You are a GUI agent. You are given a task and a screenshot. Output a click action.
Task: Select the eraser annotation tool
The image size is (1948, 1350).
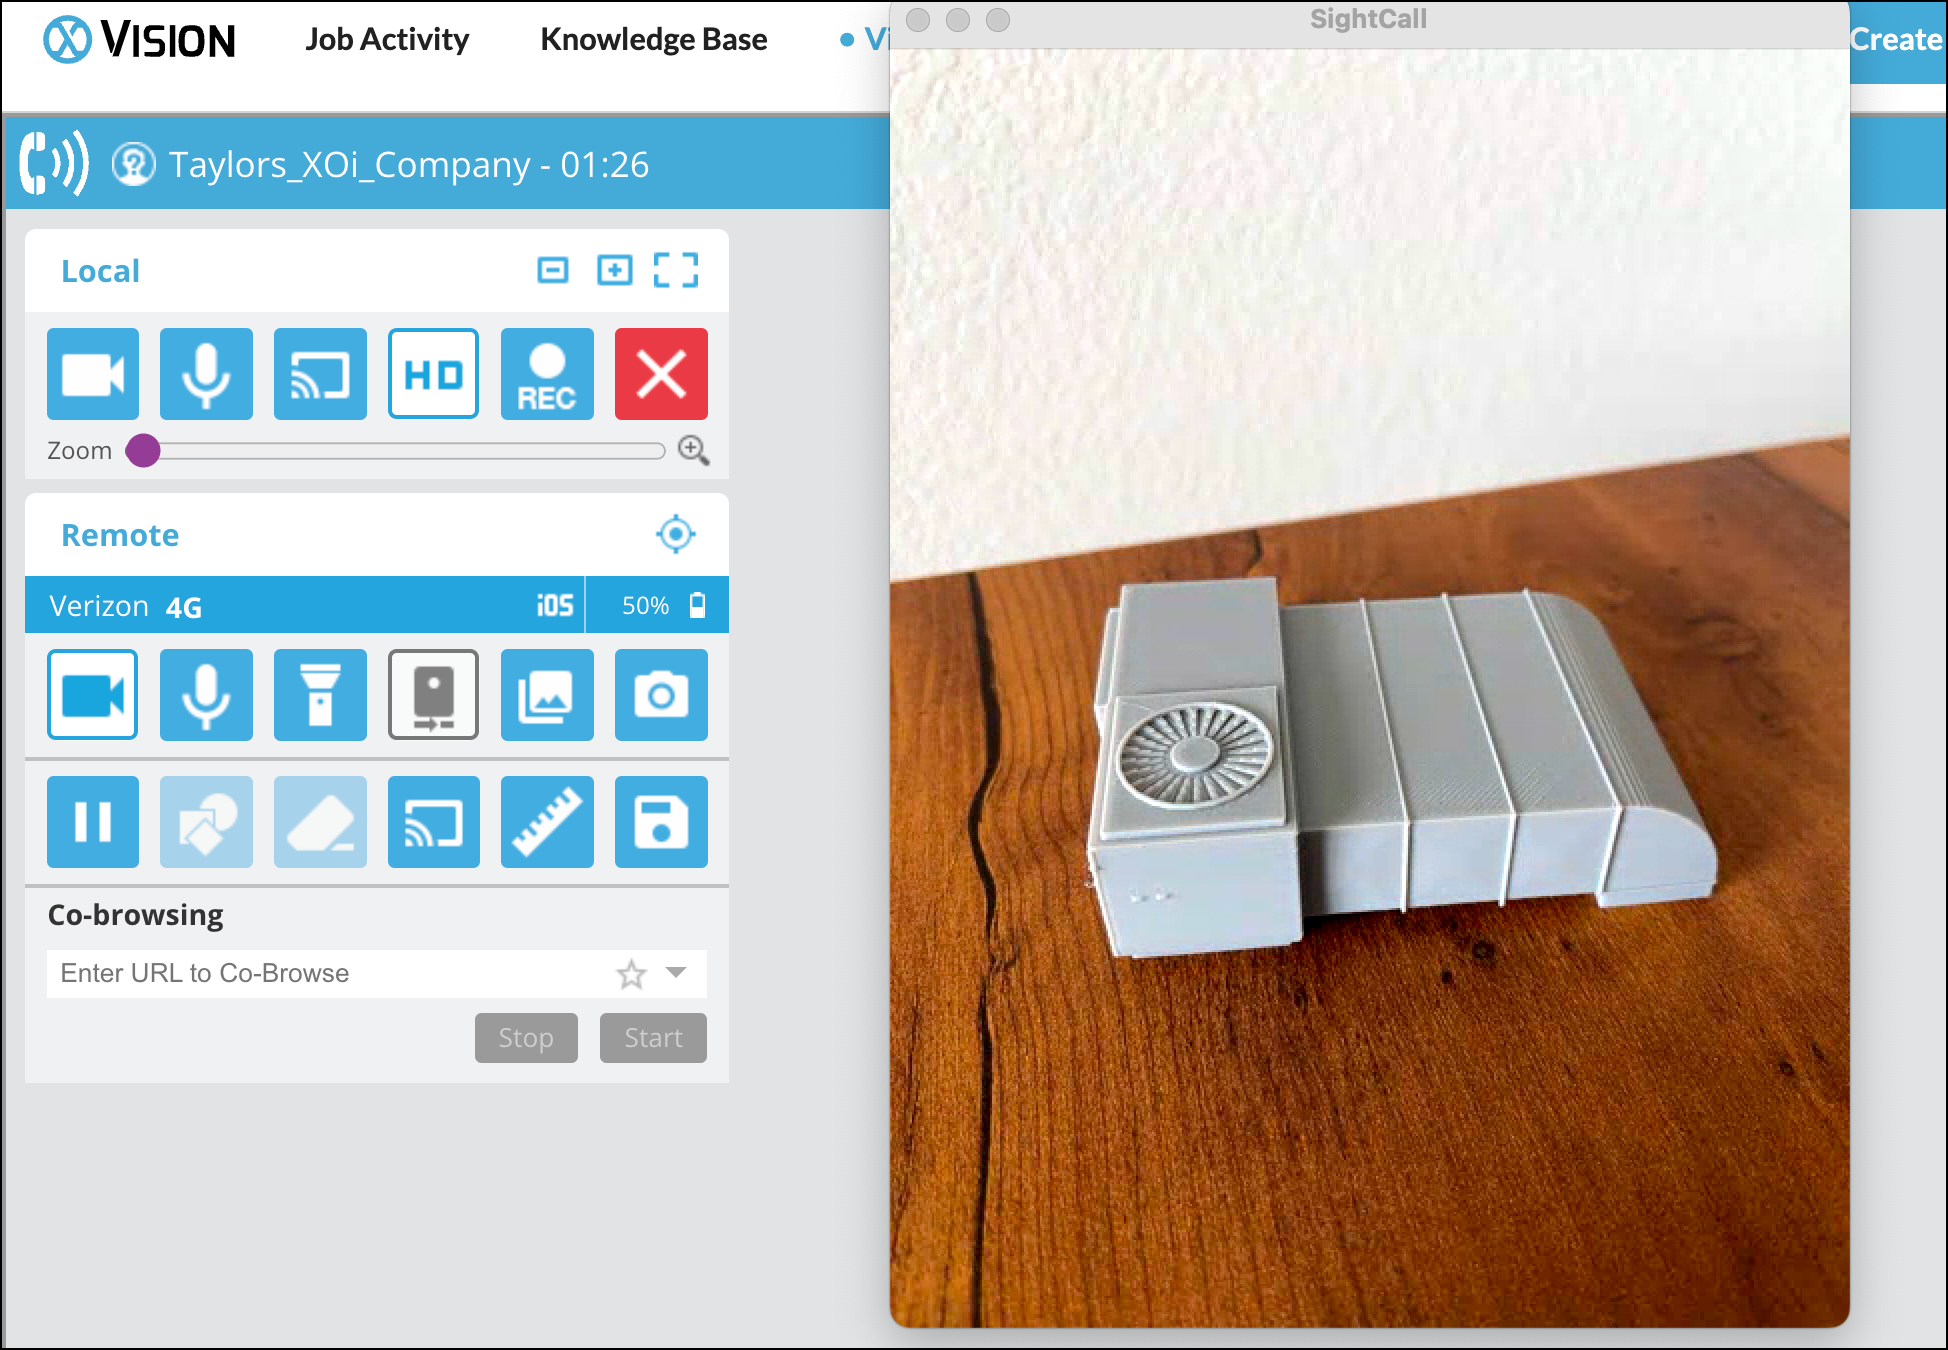[320, 821]
